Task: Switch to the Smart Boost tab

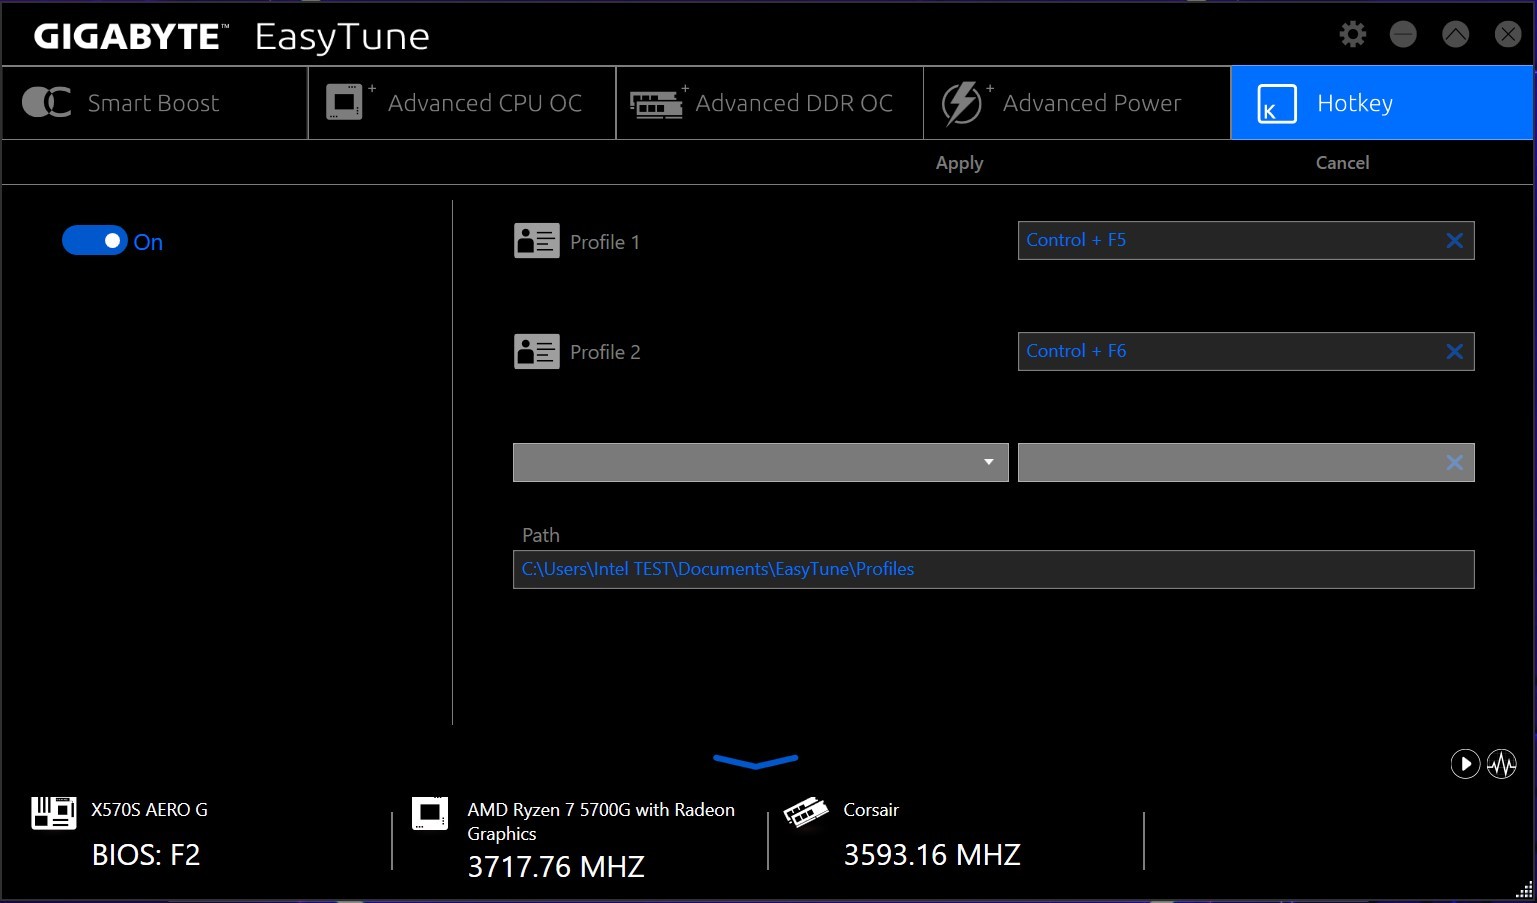Action: (x=154, y=103)
